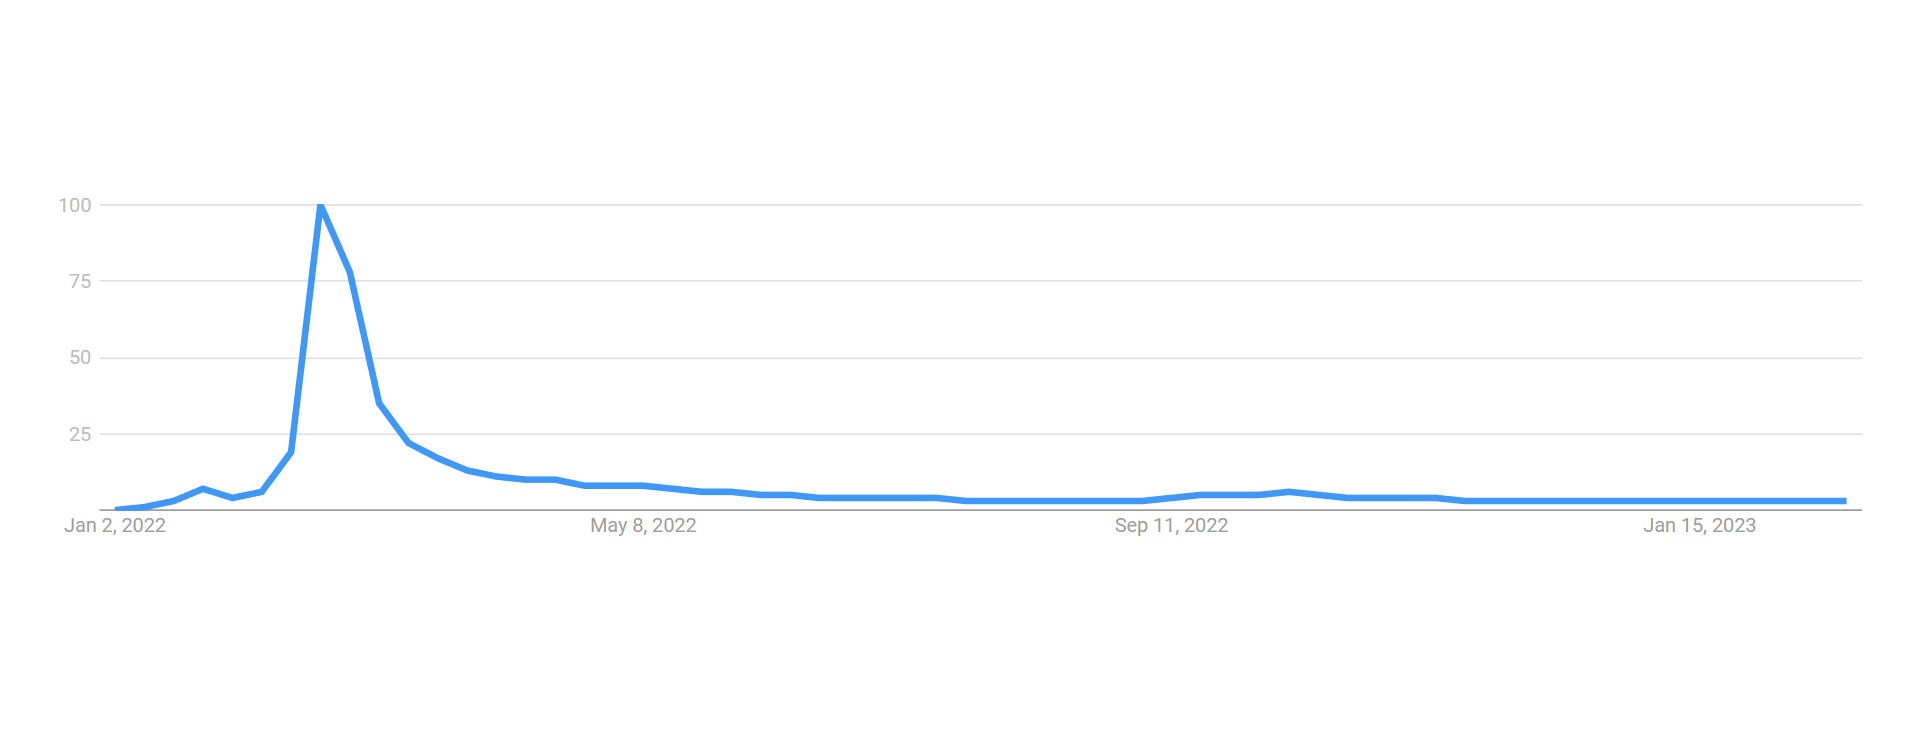Select the Jan 15, 2023 date label

coord(1699,526)
